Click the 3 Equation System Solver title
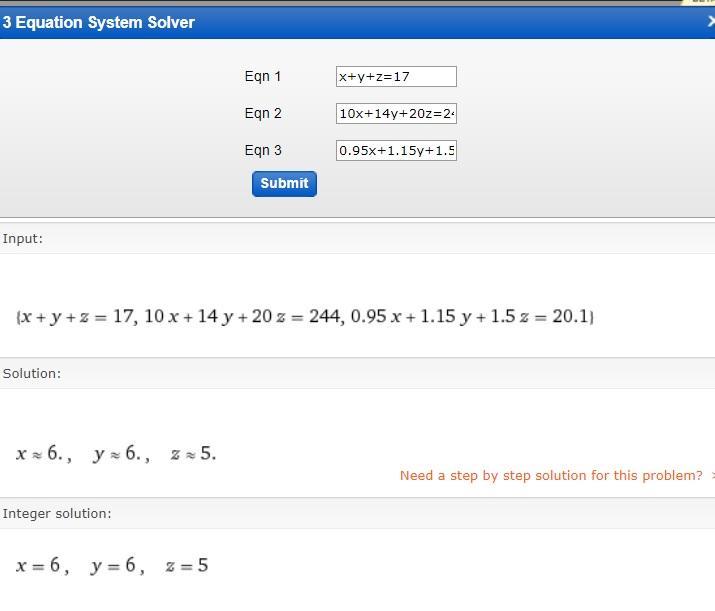The width and height of the screenshot is (715, 611). [x=98, y=22]
